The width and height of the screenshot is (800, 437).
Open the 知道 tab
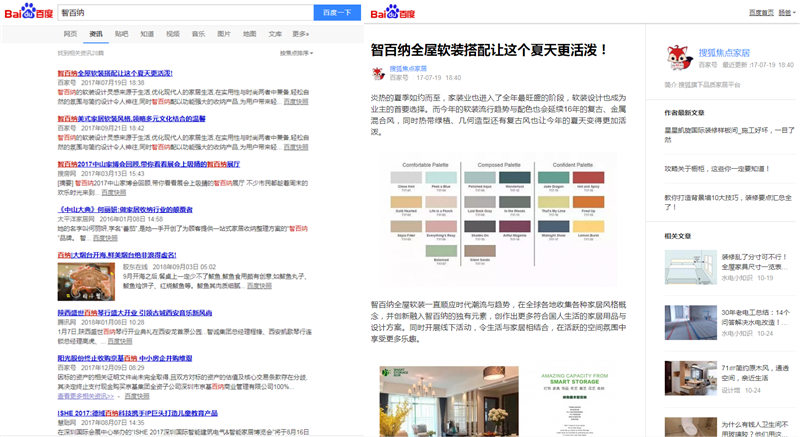(x=147, y=34)
